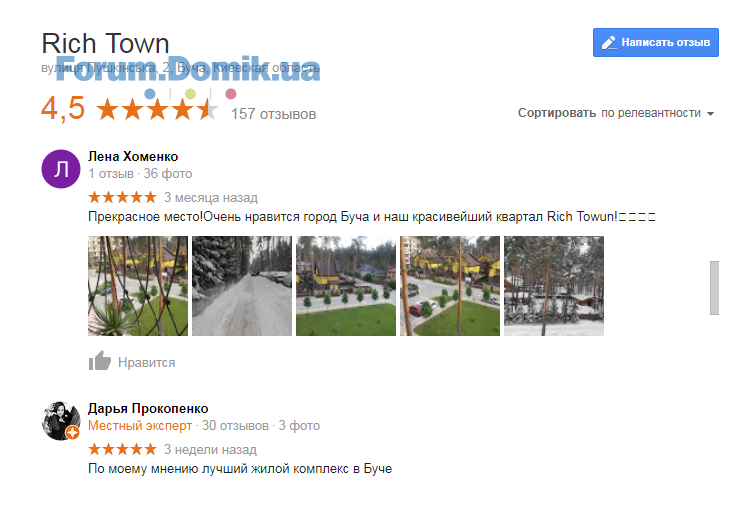This screenshot has height=511, width=750.
Task: Click the reviews scrollbar thumb
Action: (x=714, y=288)
